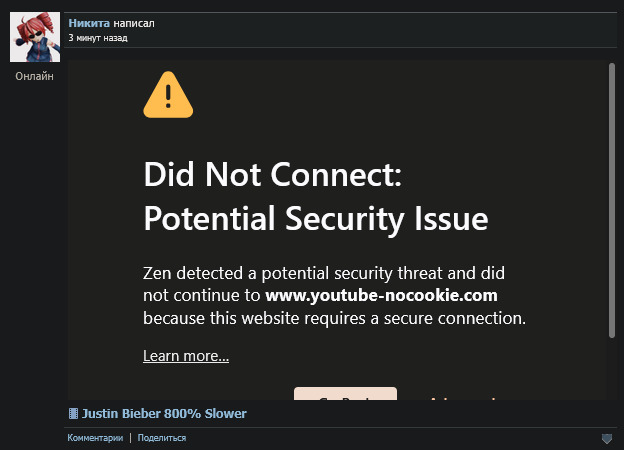The height and width of the screenshot is (450, 624).
Task: Follow the "Learn more..." link
Action: coord(186,356)
